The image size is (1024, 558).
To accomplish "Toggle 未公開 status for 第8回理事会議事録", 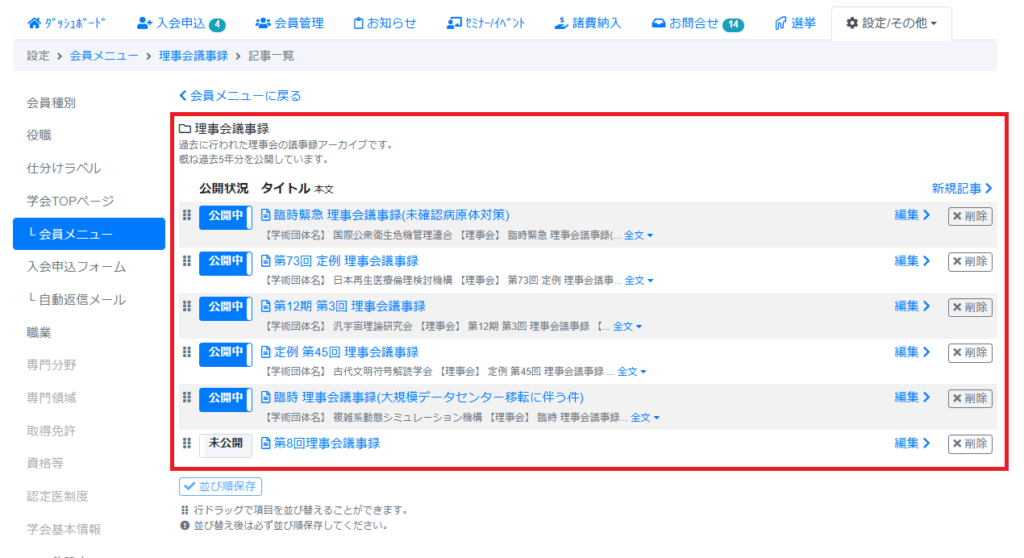I will 224,444.
